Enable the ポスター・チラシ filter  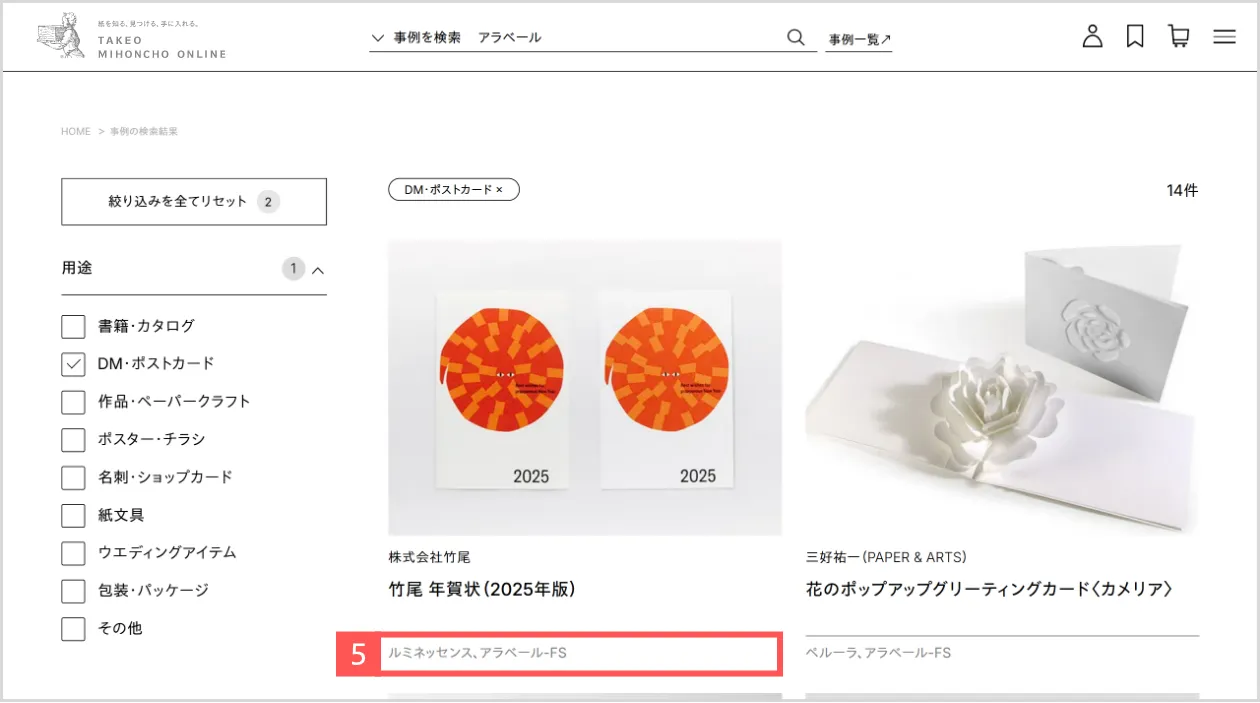click(73, 440)
